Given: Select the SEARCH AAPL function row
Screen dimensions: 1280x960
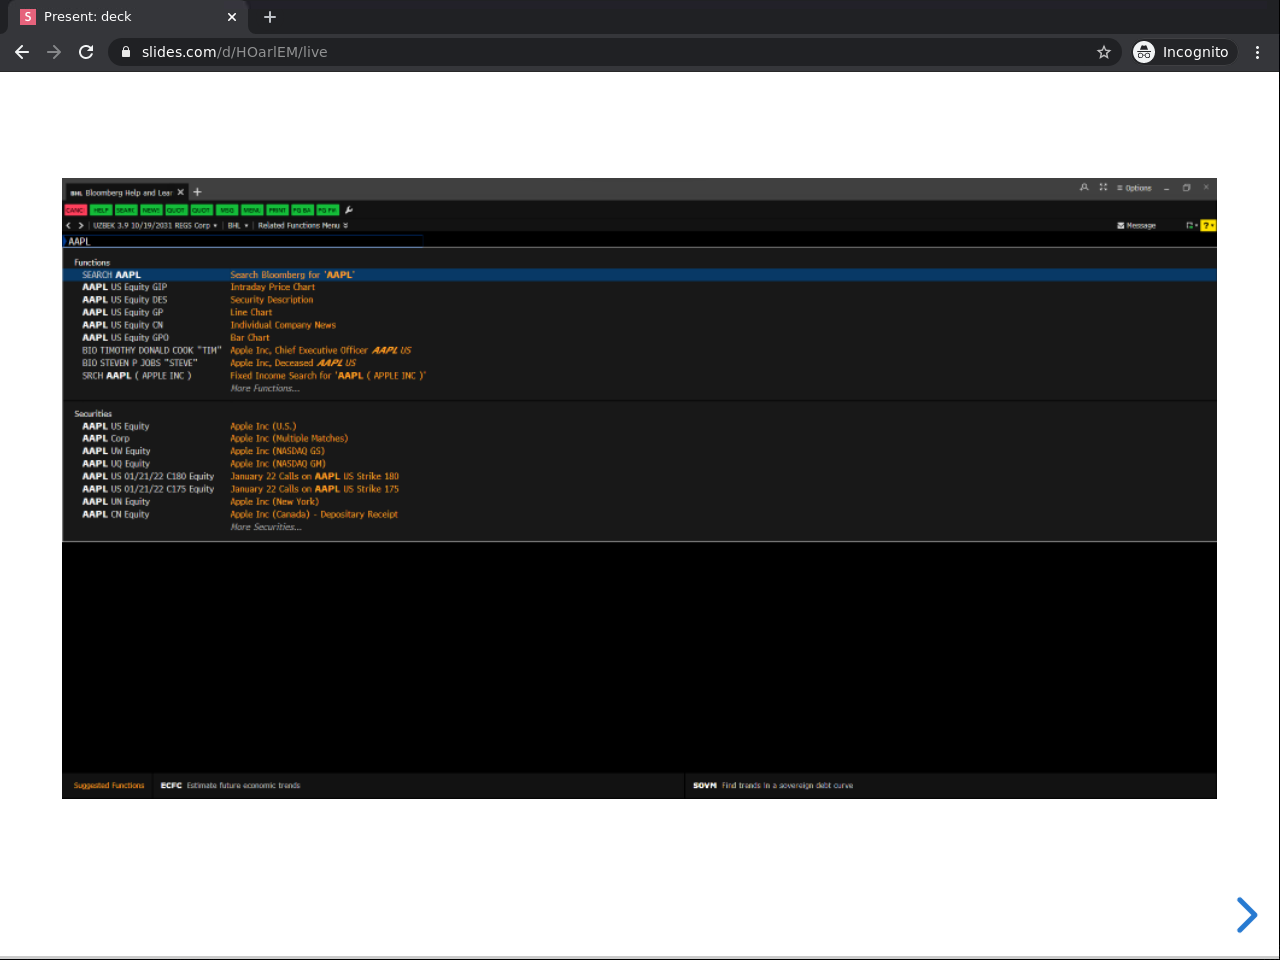Looking at the screenshot, I should click(x=640, y=275).
